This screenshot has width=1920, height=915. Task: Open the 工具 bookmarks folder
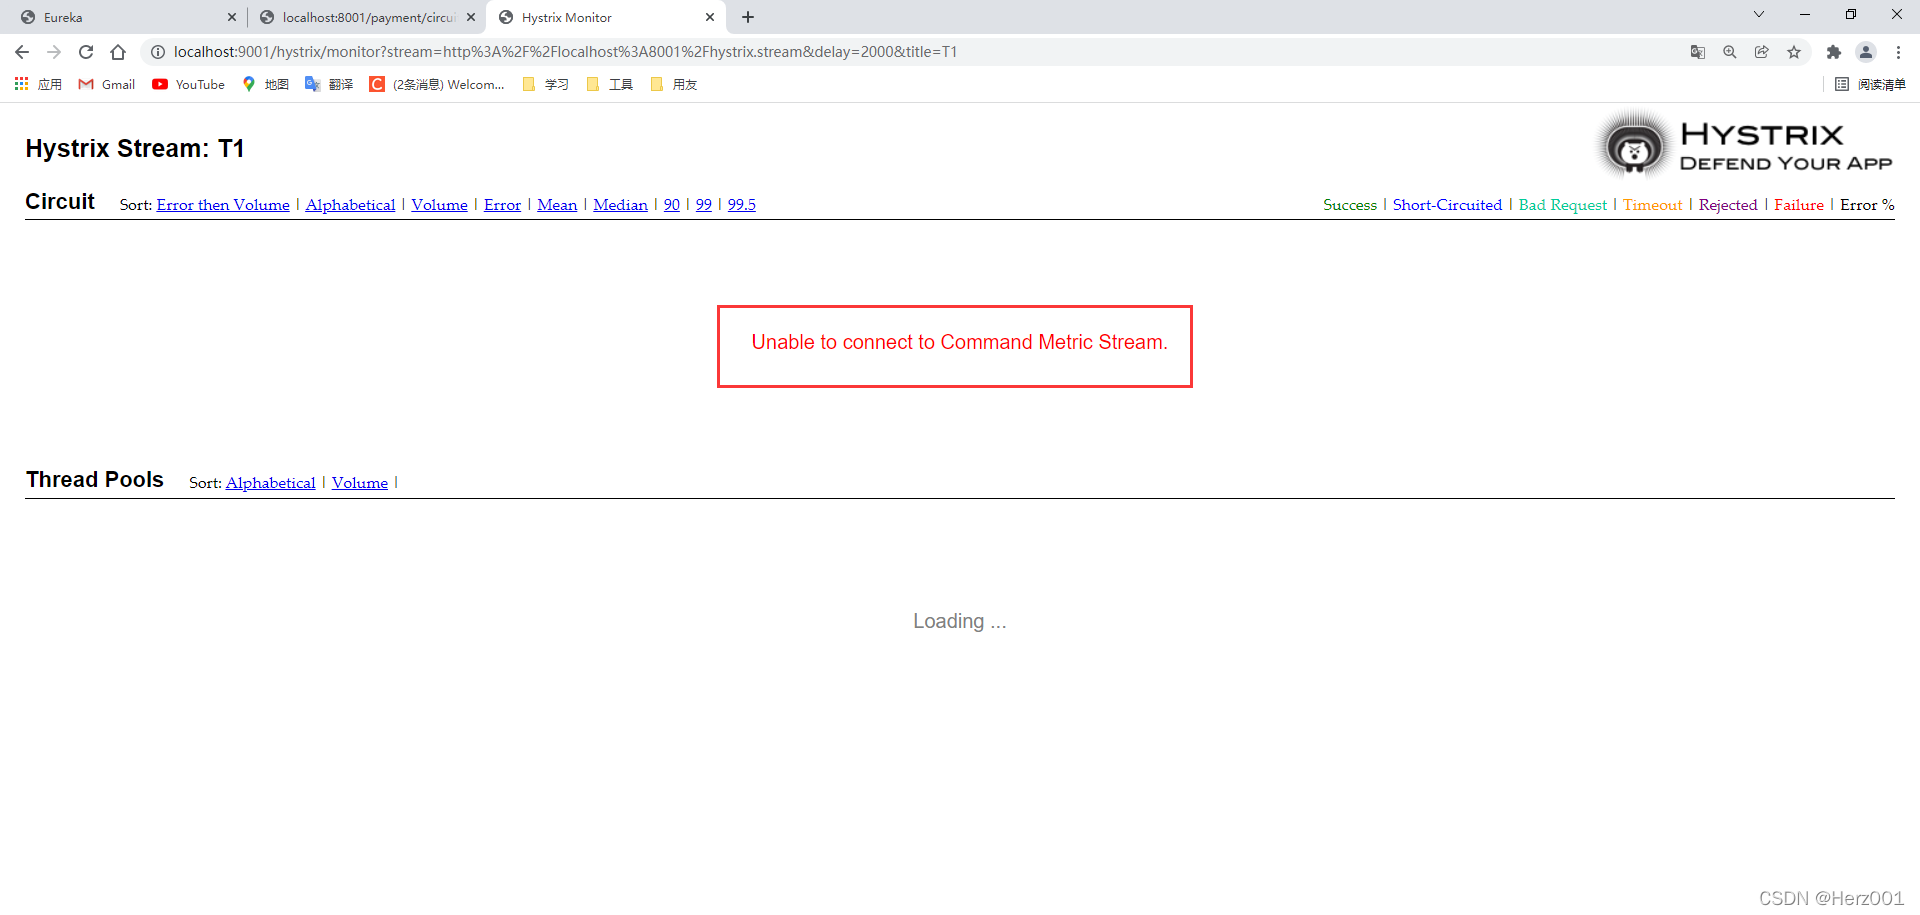click(610, 85)
